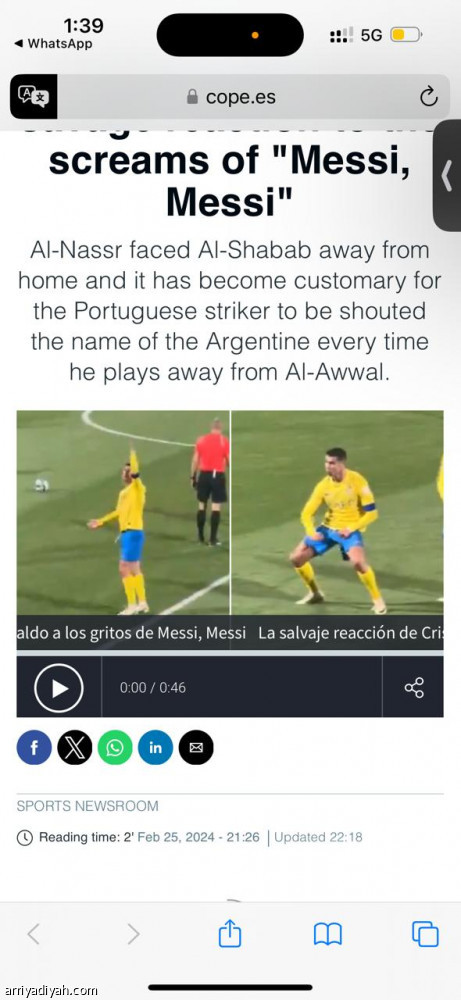Share the article on Facebook

coord(34,747)
